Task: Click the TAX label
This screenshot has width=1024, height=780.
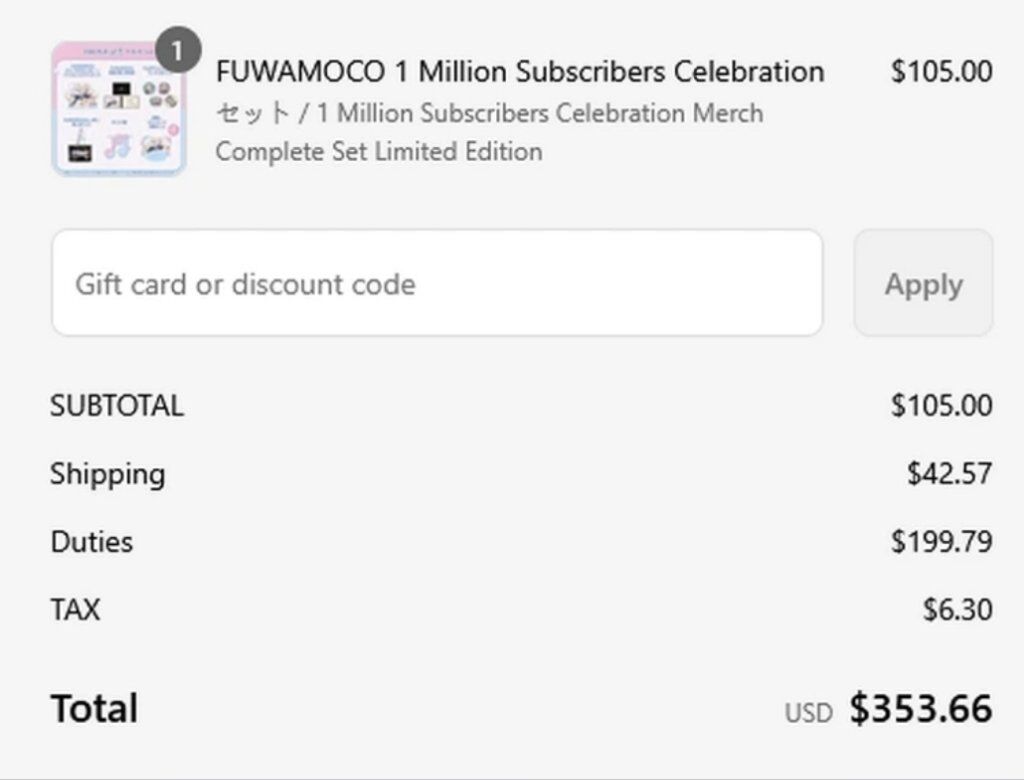Action: pos(76,609)
